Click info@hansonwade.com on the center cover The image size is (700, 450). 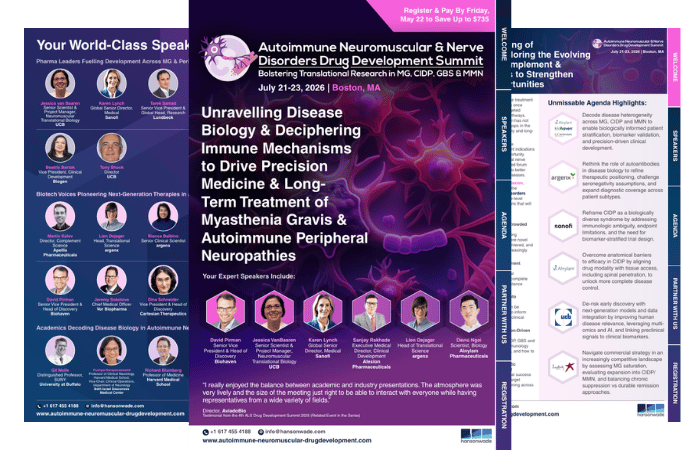(295, 432)
